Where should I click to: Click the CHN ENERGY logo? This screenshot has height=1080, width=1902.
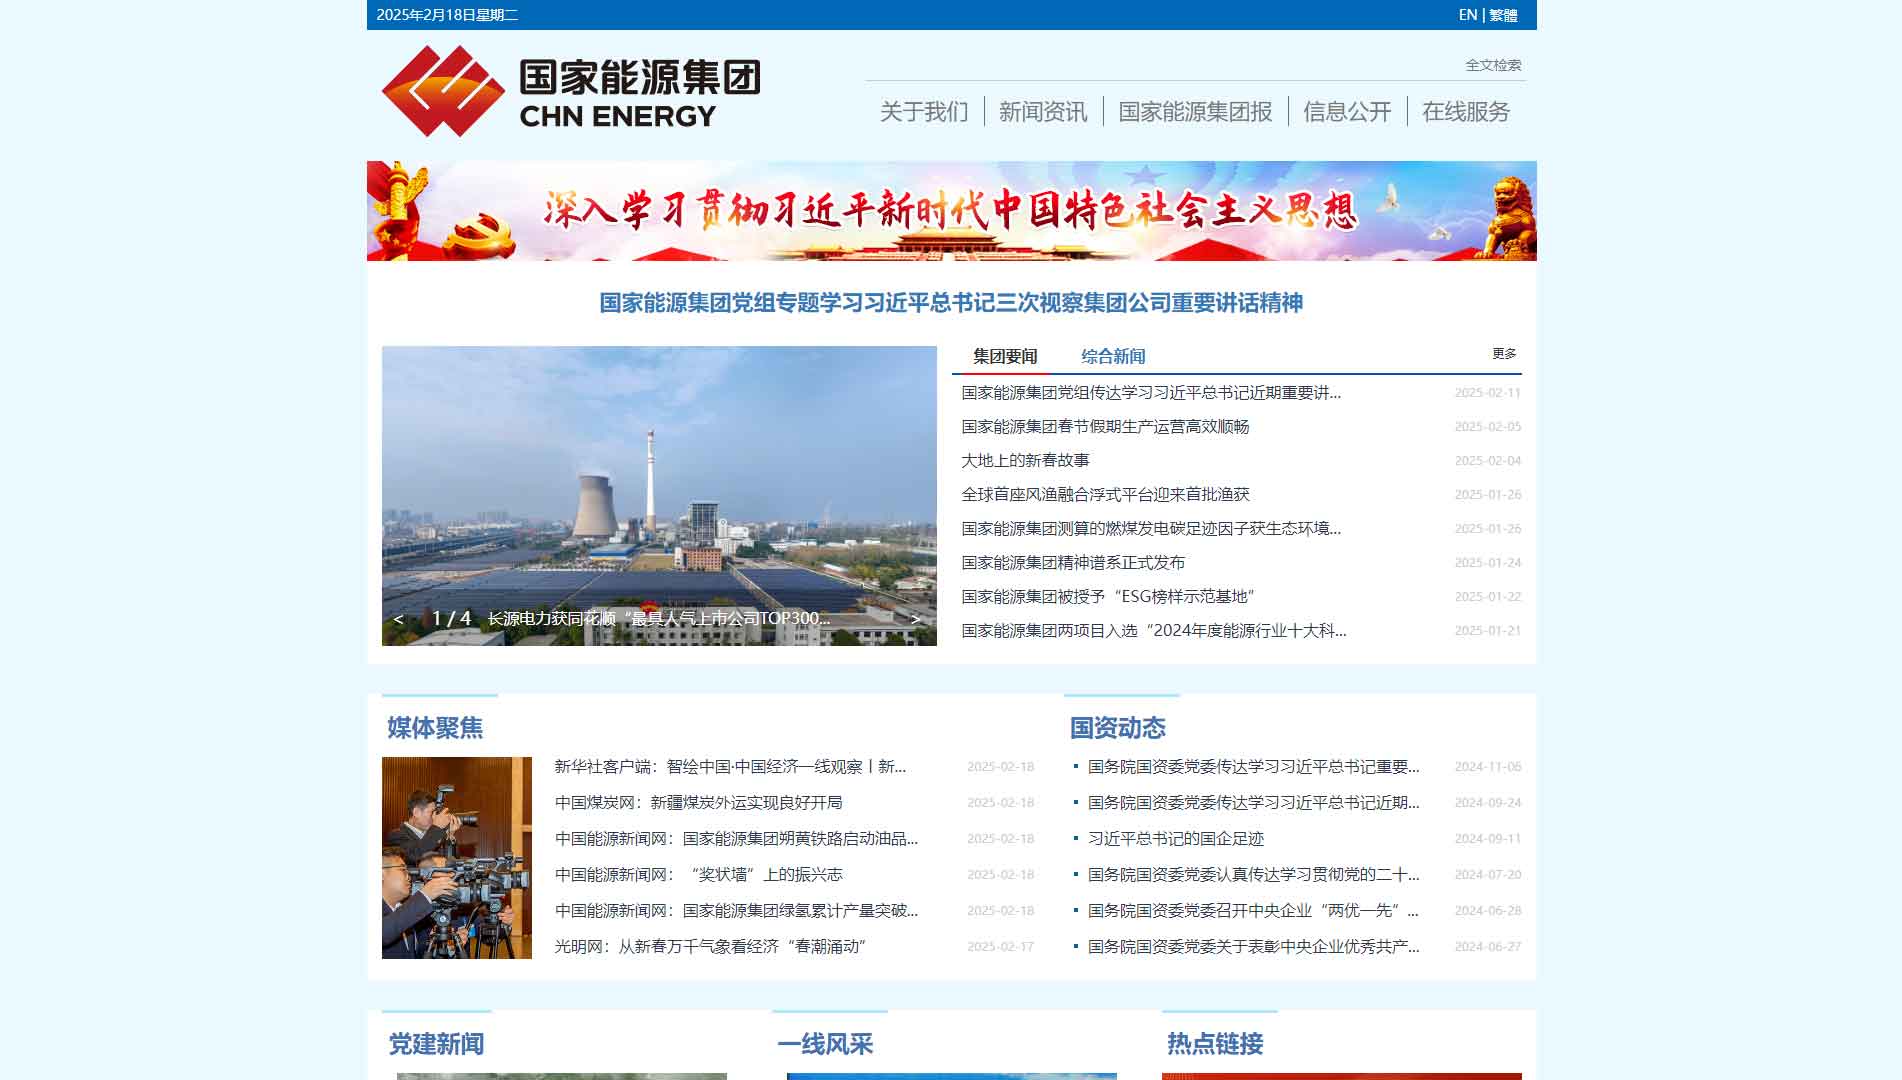tap(571, 91)
